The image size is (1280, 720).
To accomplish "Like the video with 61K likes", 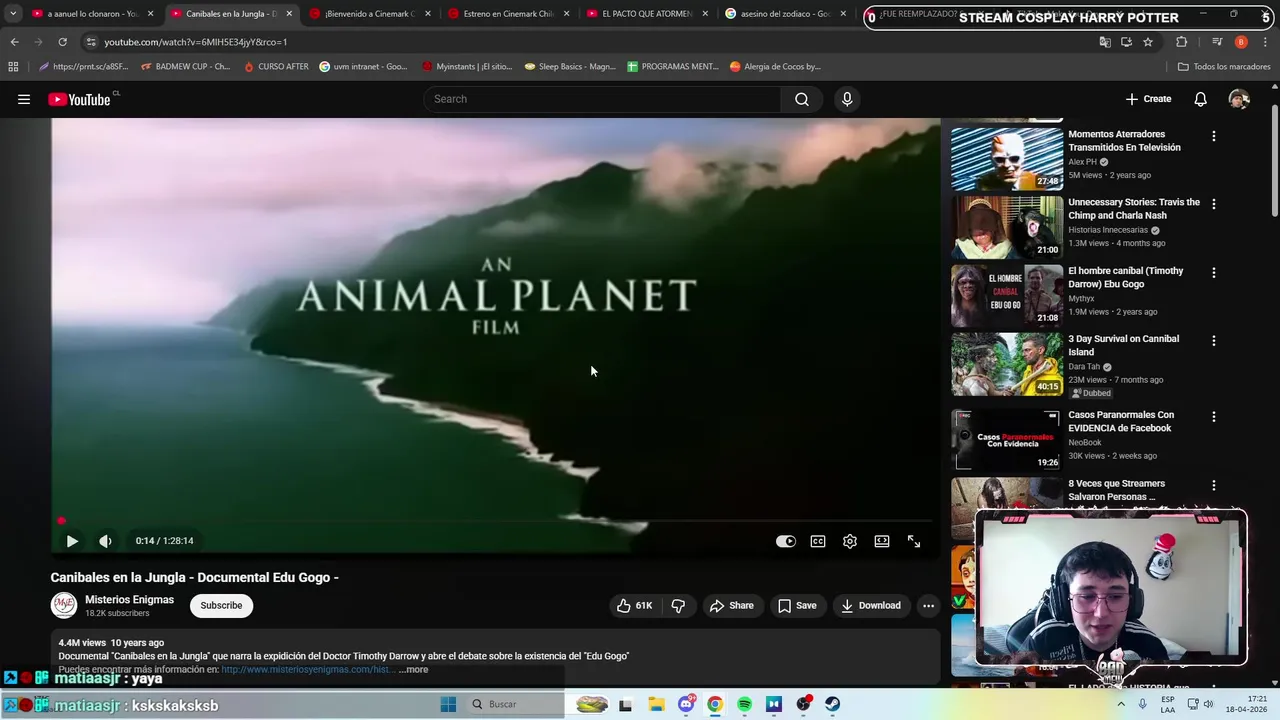I will (634, 605).
